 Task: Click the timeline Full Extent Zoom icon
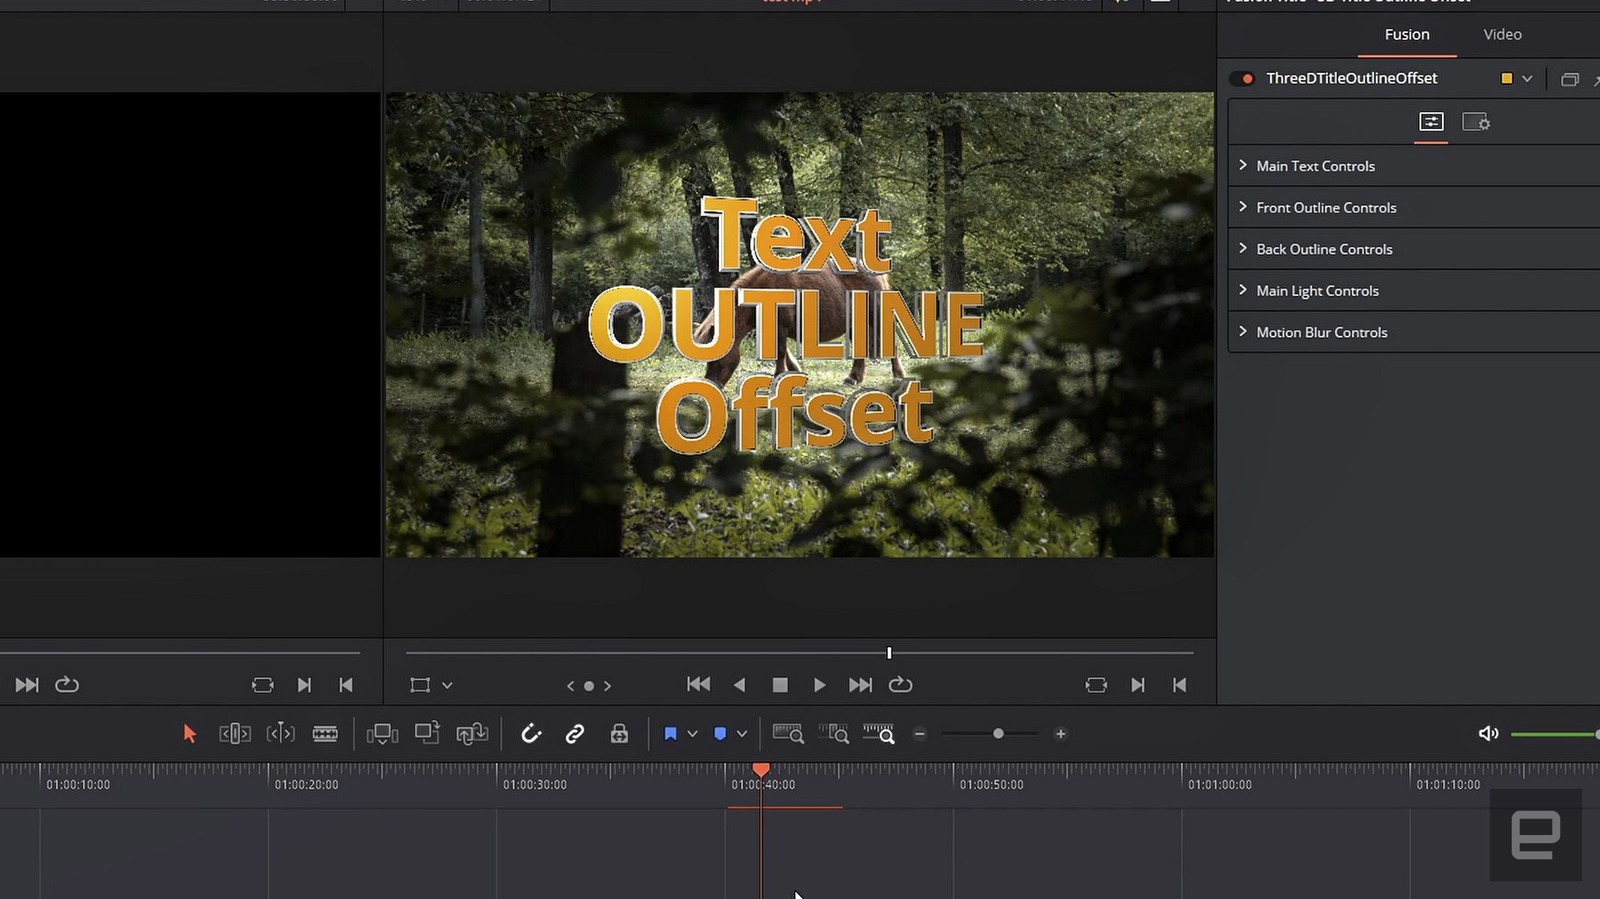pos(787,734)
